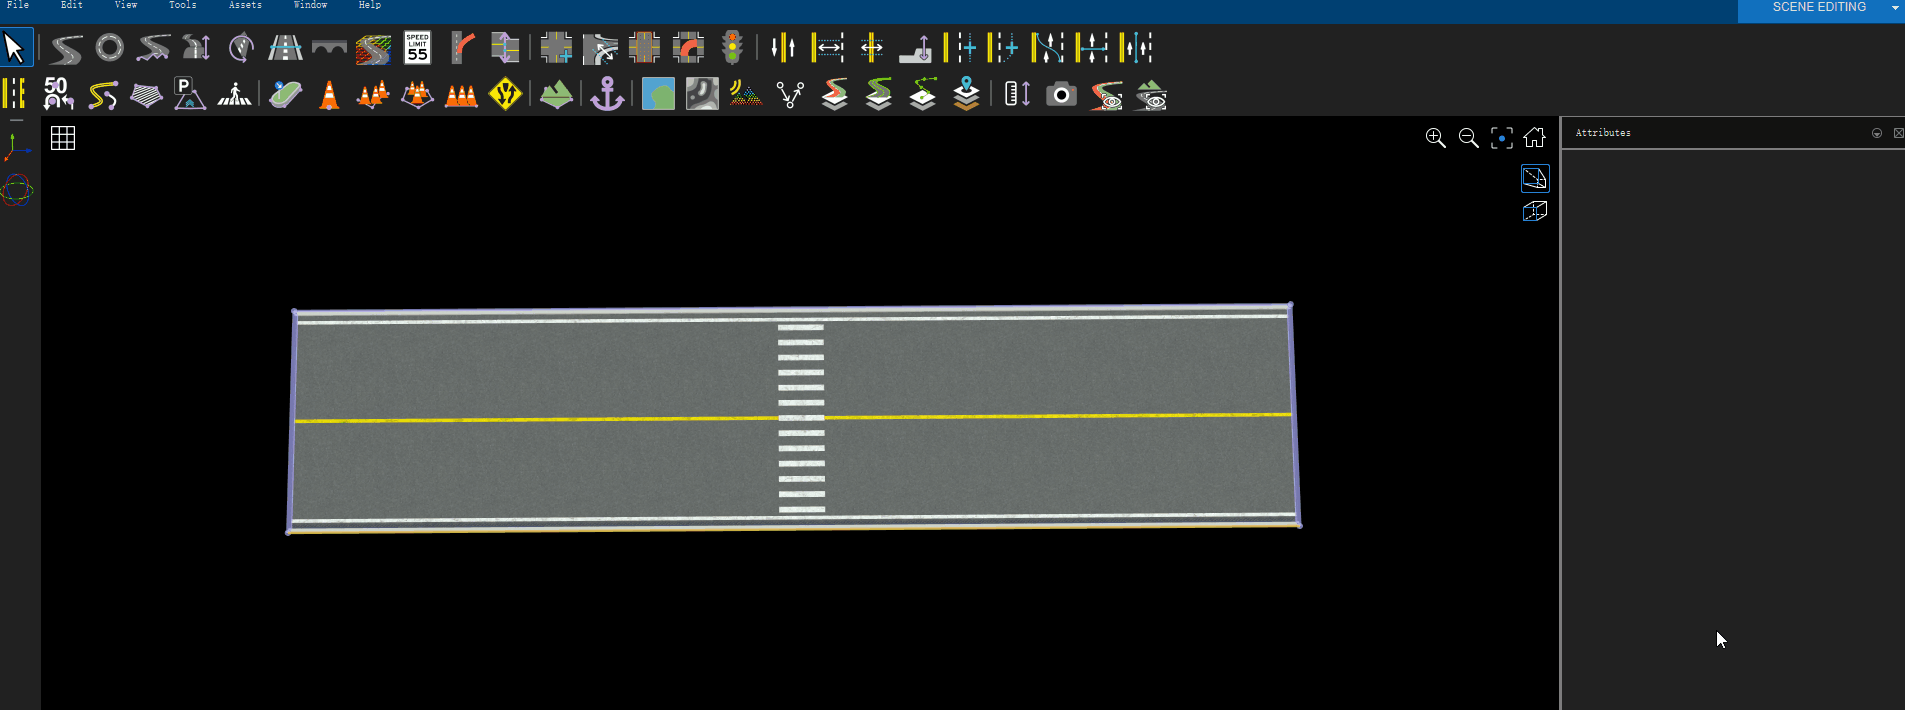Open the traffic Signal tool
The image size is (1905, 710).
(733, 48)
